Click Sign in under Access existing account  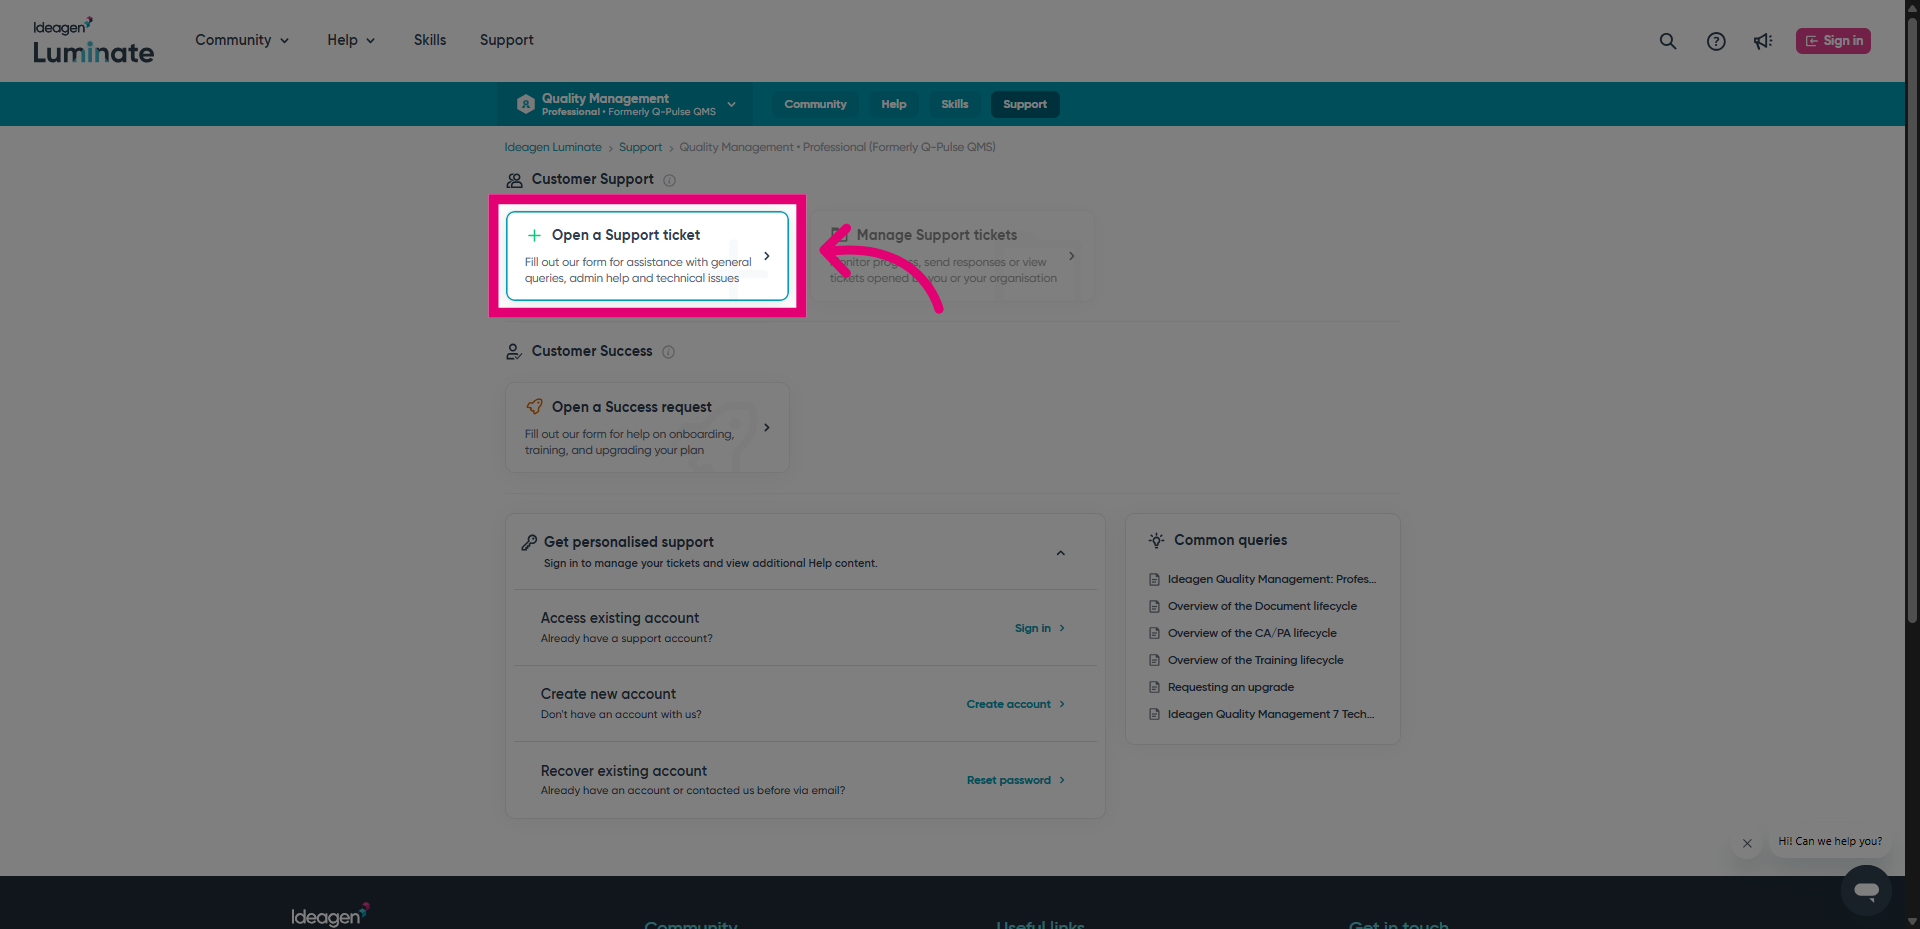click(1040, 628)
